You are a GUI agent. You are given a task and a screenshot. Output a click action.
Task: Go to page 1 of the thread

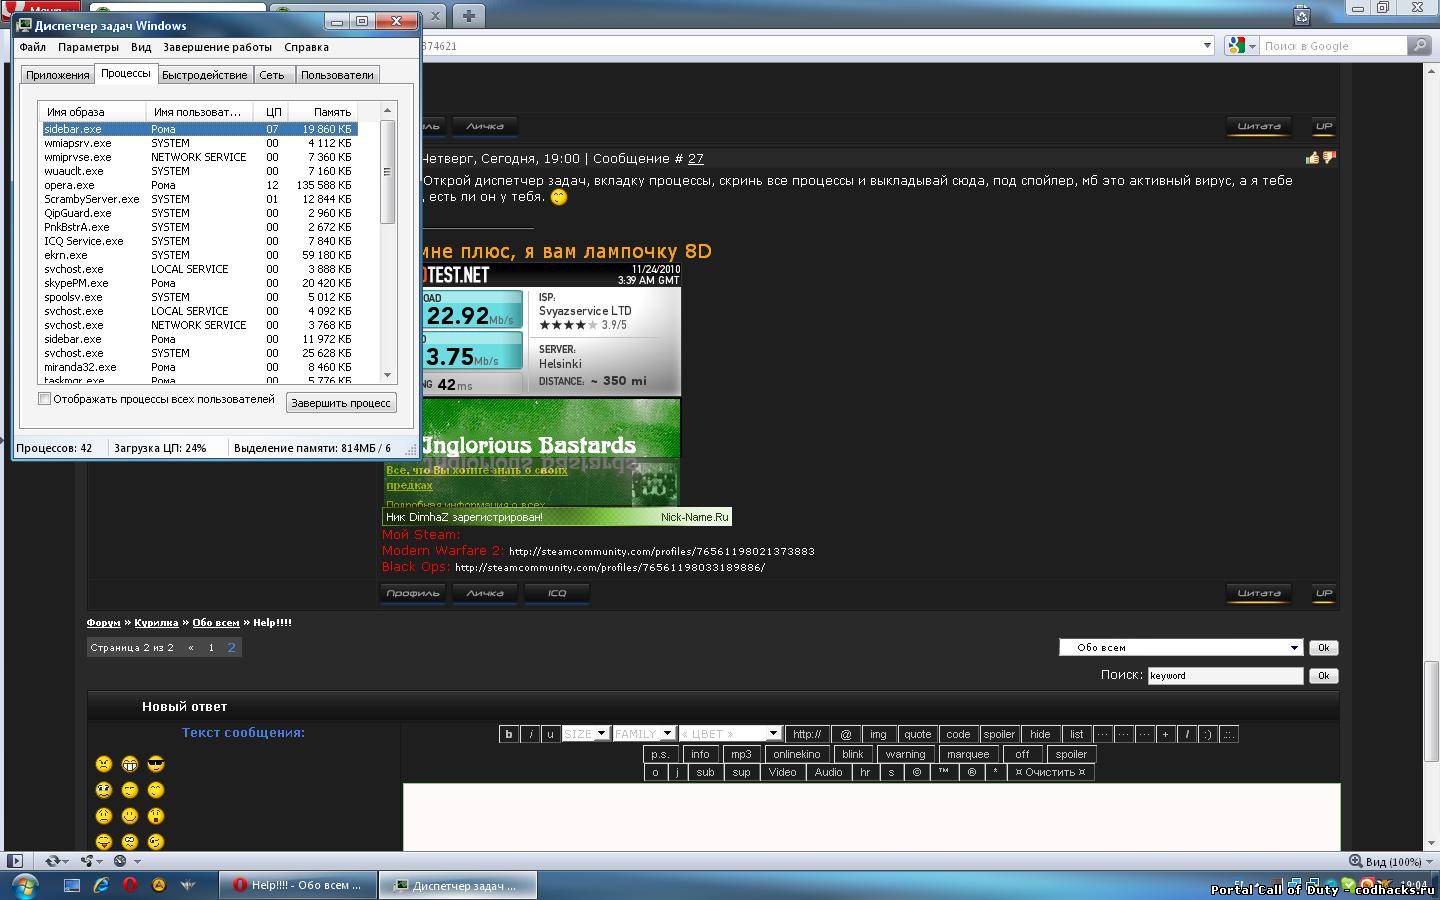[x=211, y=647]
